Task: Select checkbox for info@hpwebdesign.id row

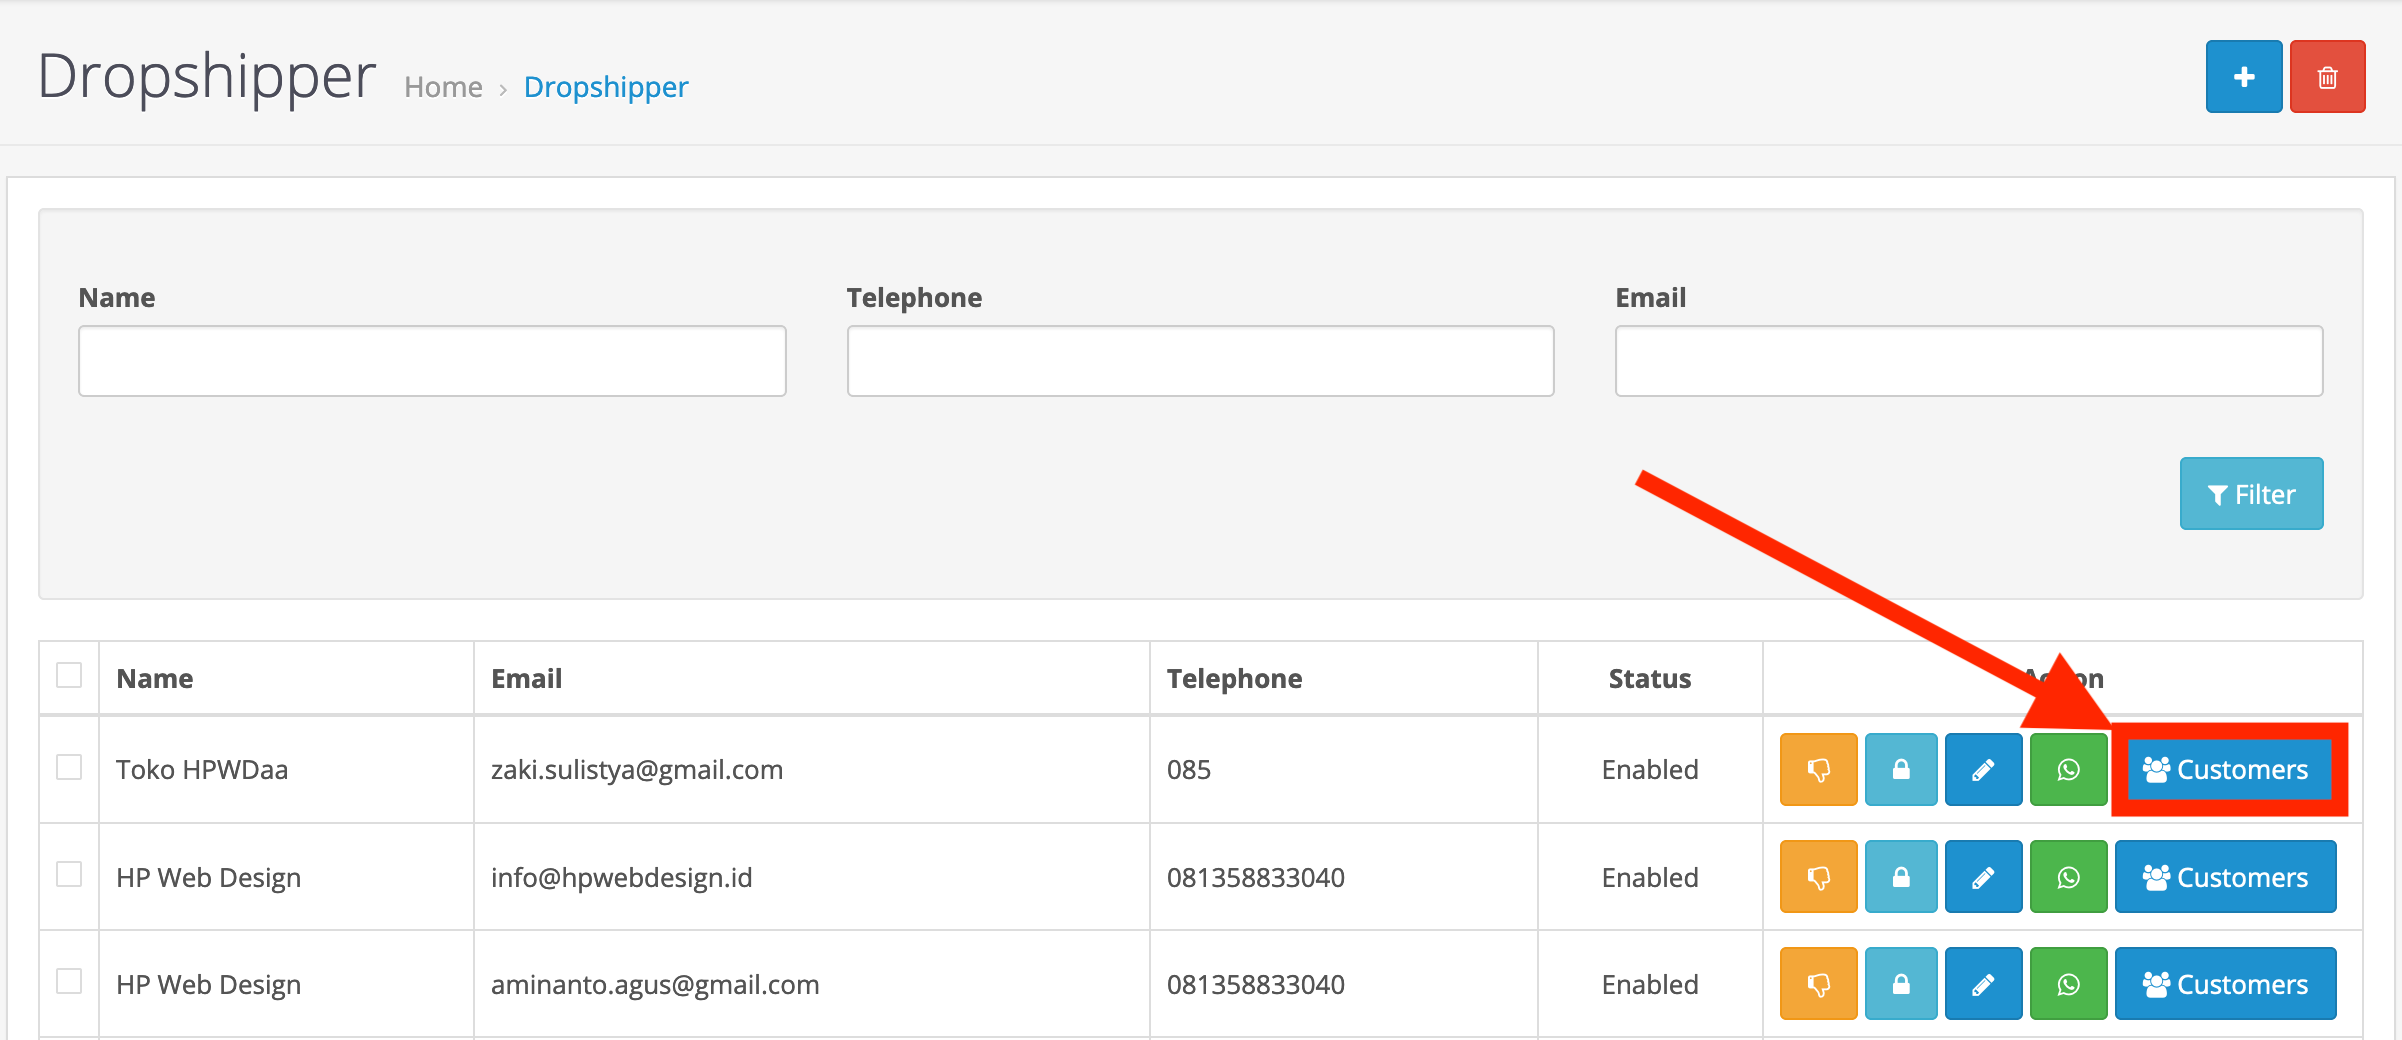Action: 69,874
